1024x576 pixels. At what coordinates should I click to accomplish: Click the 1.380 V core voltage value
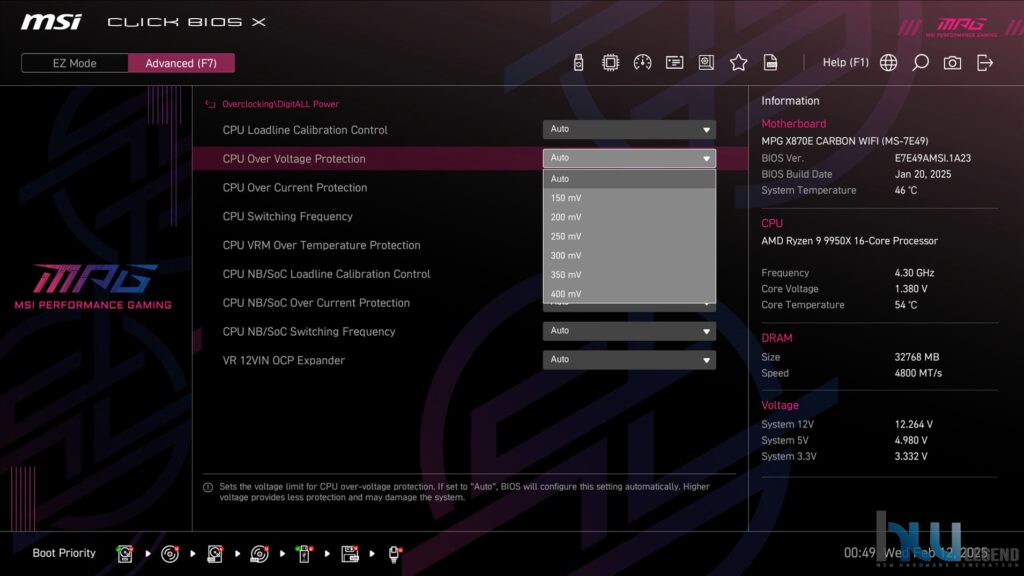911,289
